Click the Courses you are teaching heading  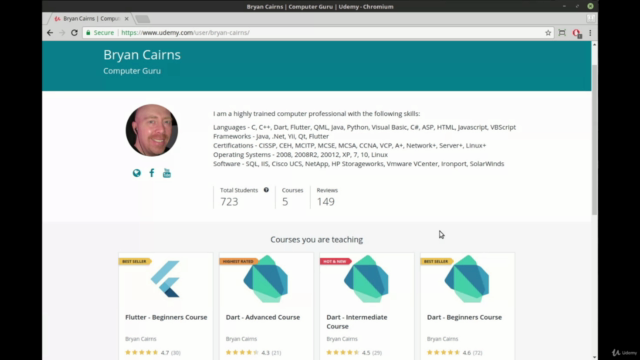coord(316,240)
